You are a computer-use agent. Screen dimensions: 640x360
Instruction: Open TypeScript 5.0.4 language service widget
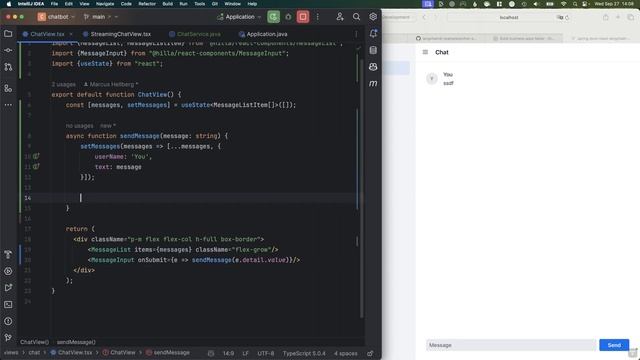coord(304,353)
